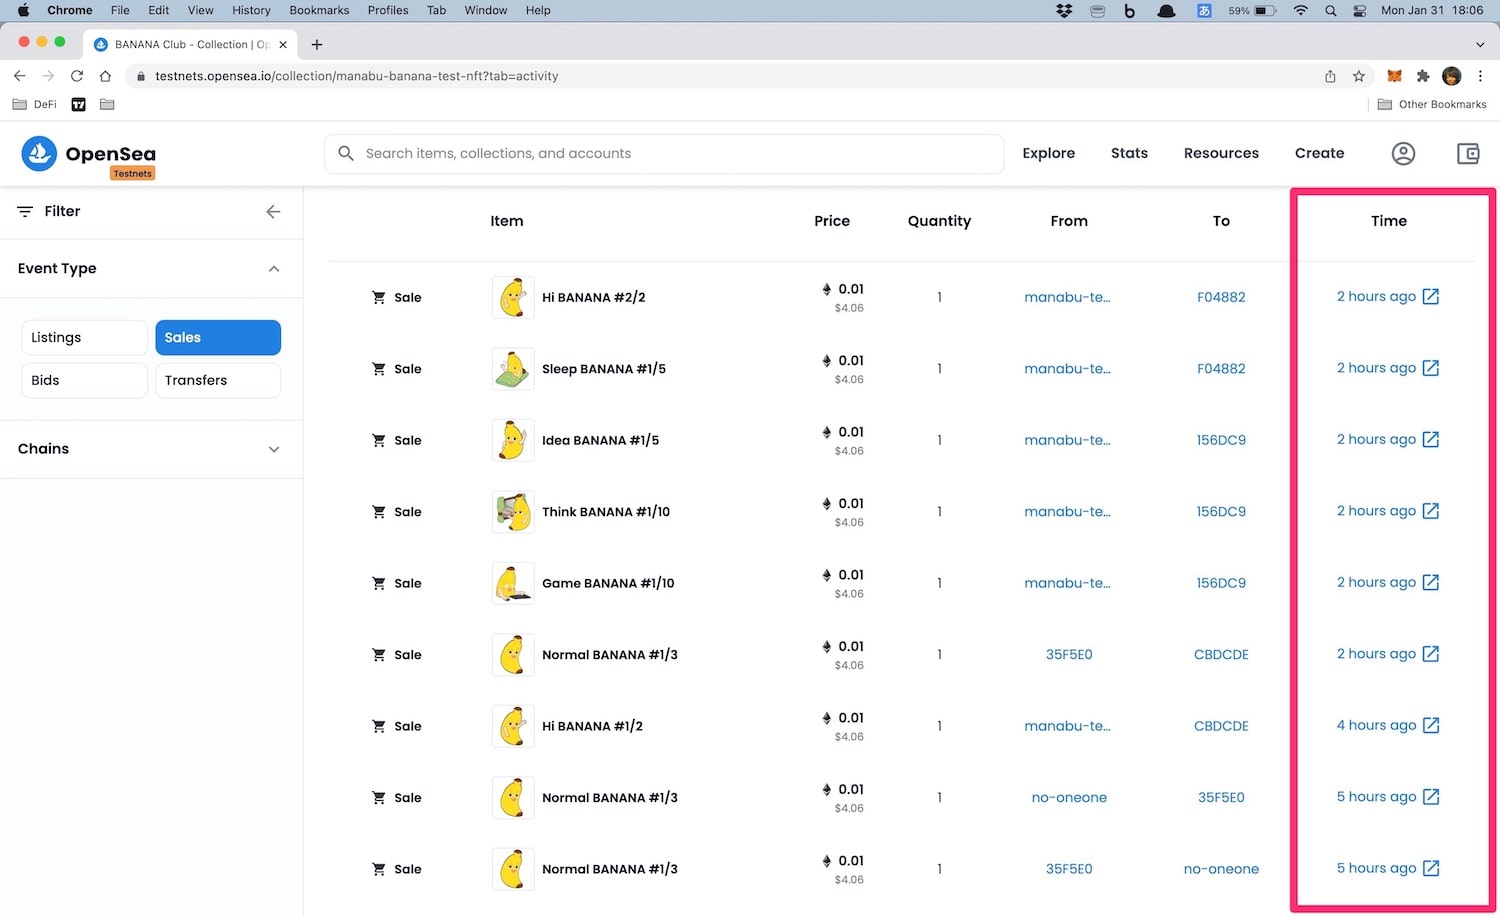Open the Stats menu
The height and width of the screenshot is (917, 1500).
point(1129,153)
